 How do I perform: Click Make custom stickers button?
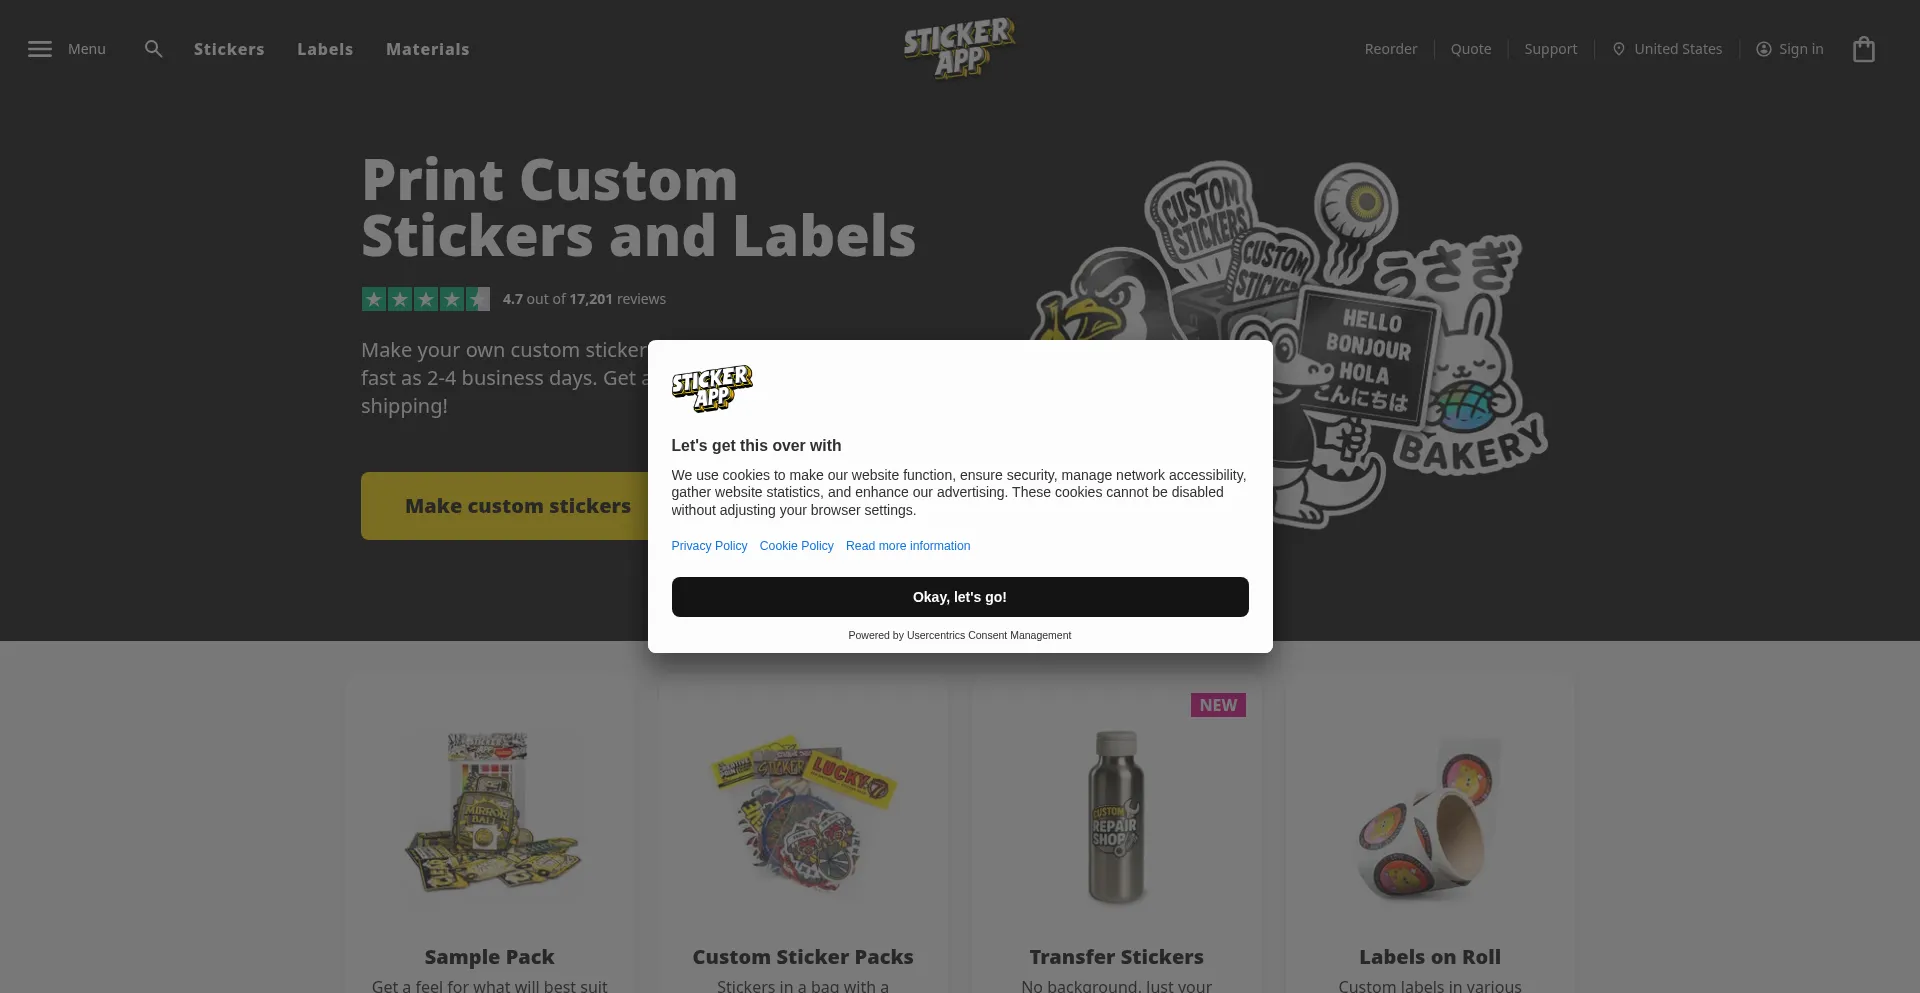click(517, 506)
